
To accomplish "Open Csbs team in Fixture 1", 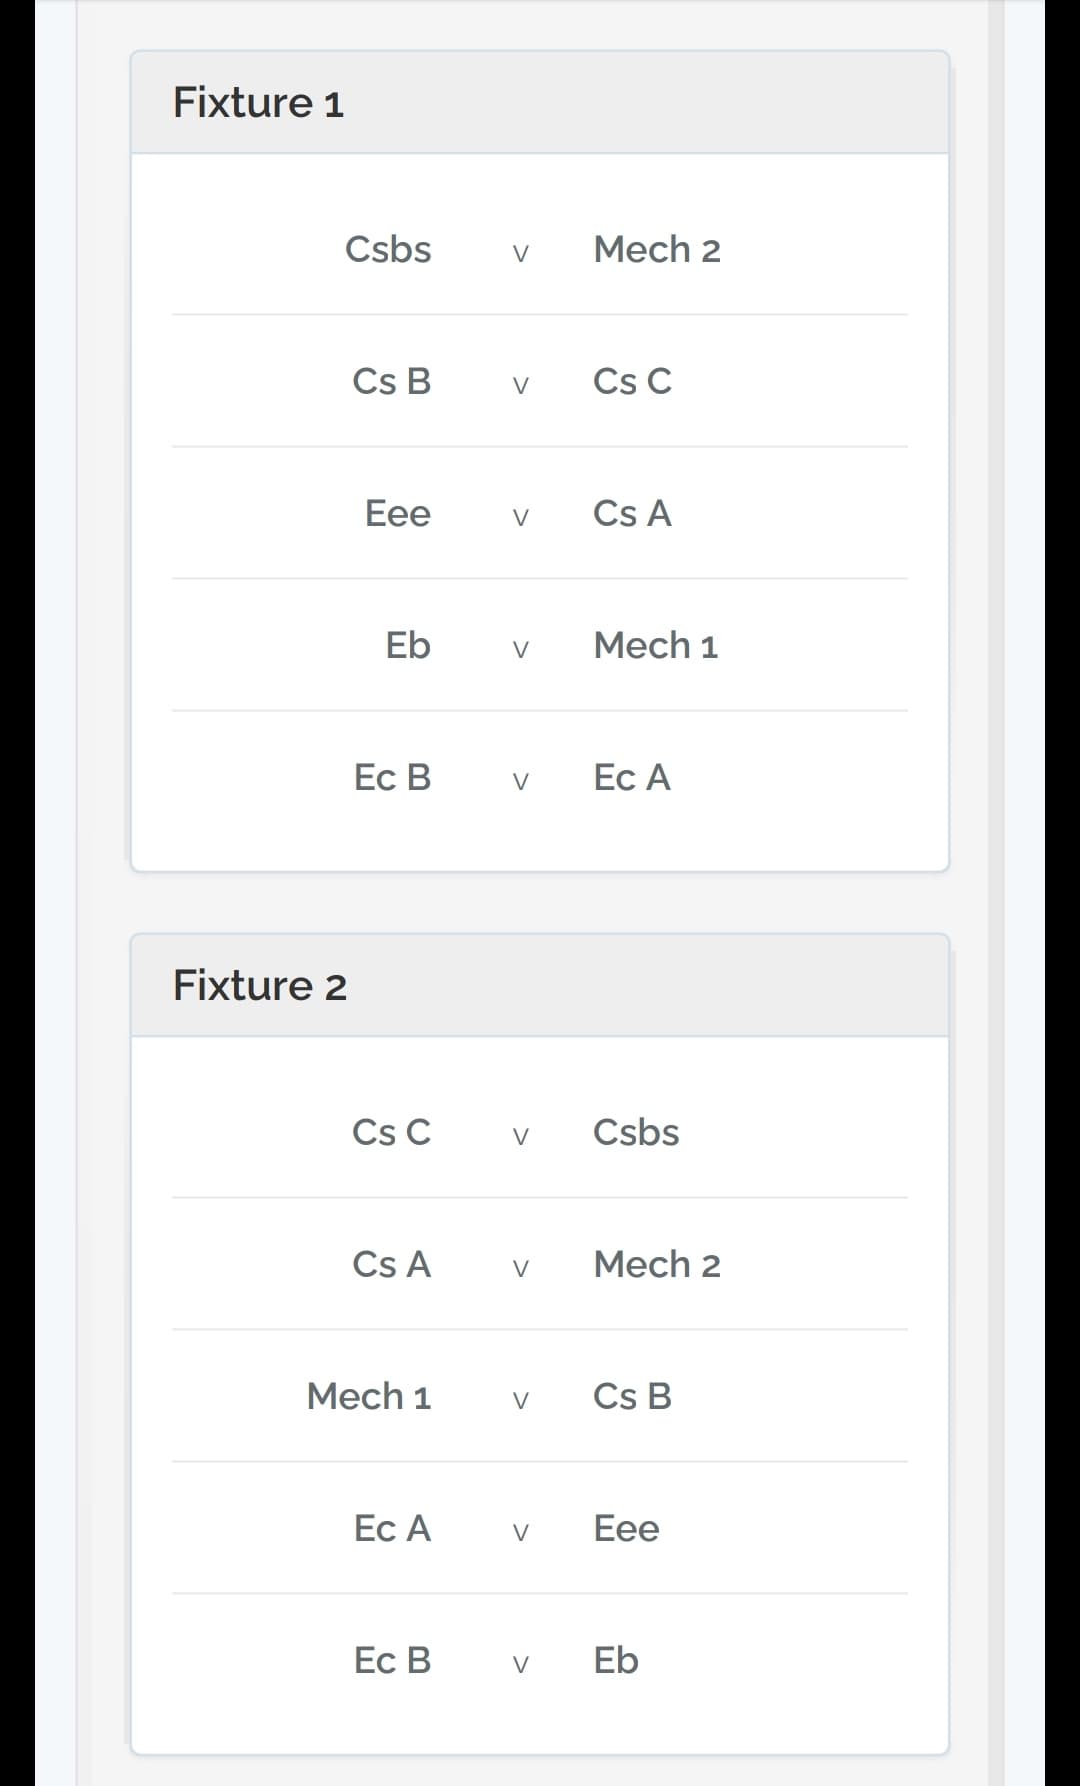I will [x=388, y=249].
